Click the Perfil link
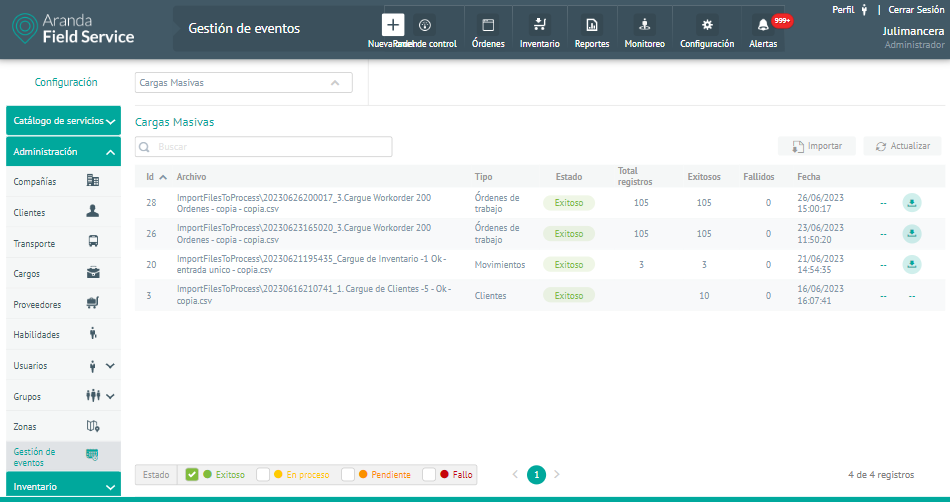 [843, 10]
